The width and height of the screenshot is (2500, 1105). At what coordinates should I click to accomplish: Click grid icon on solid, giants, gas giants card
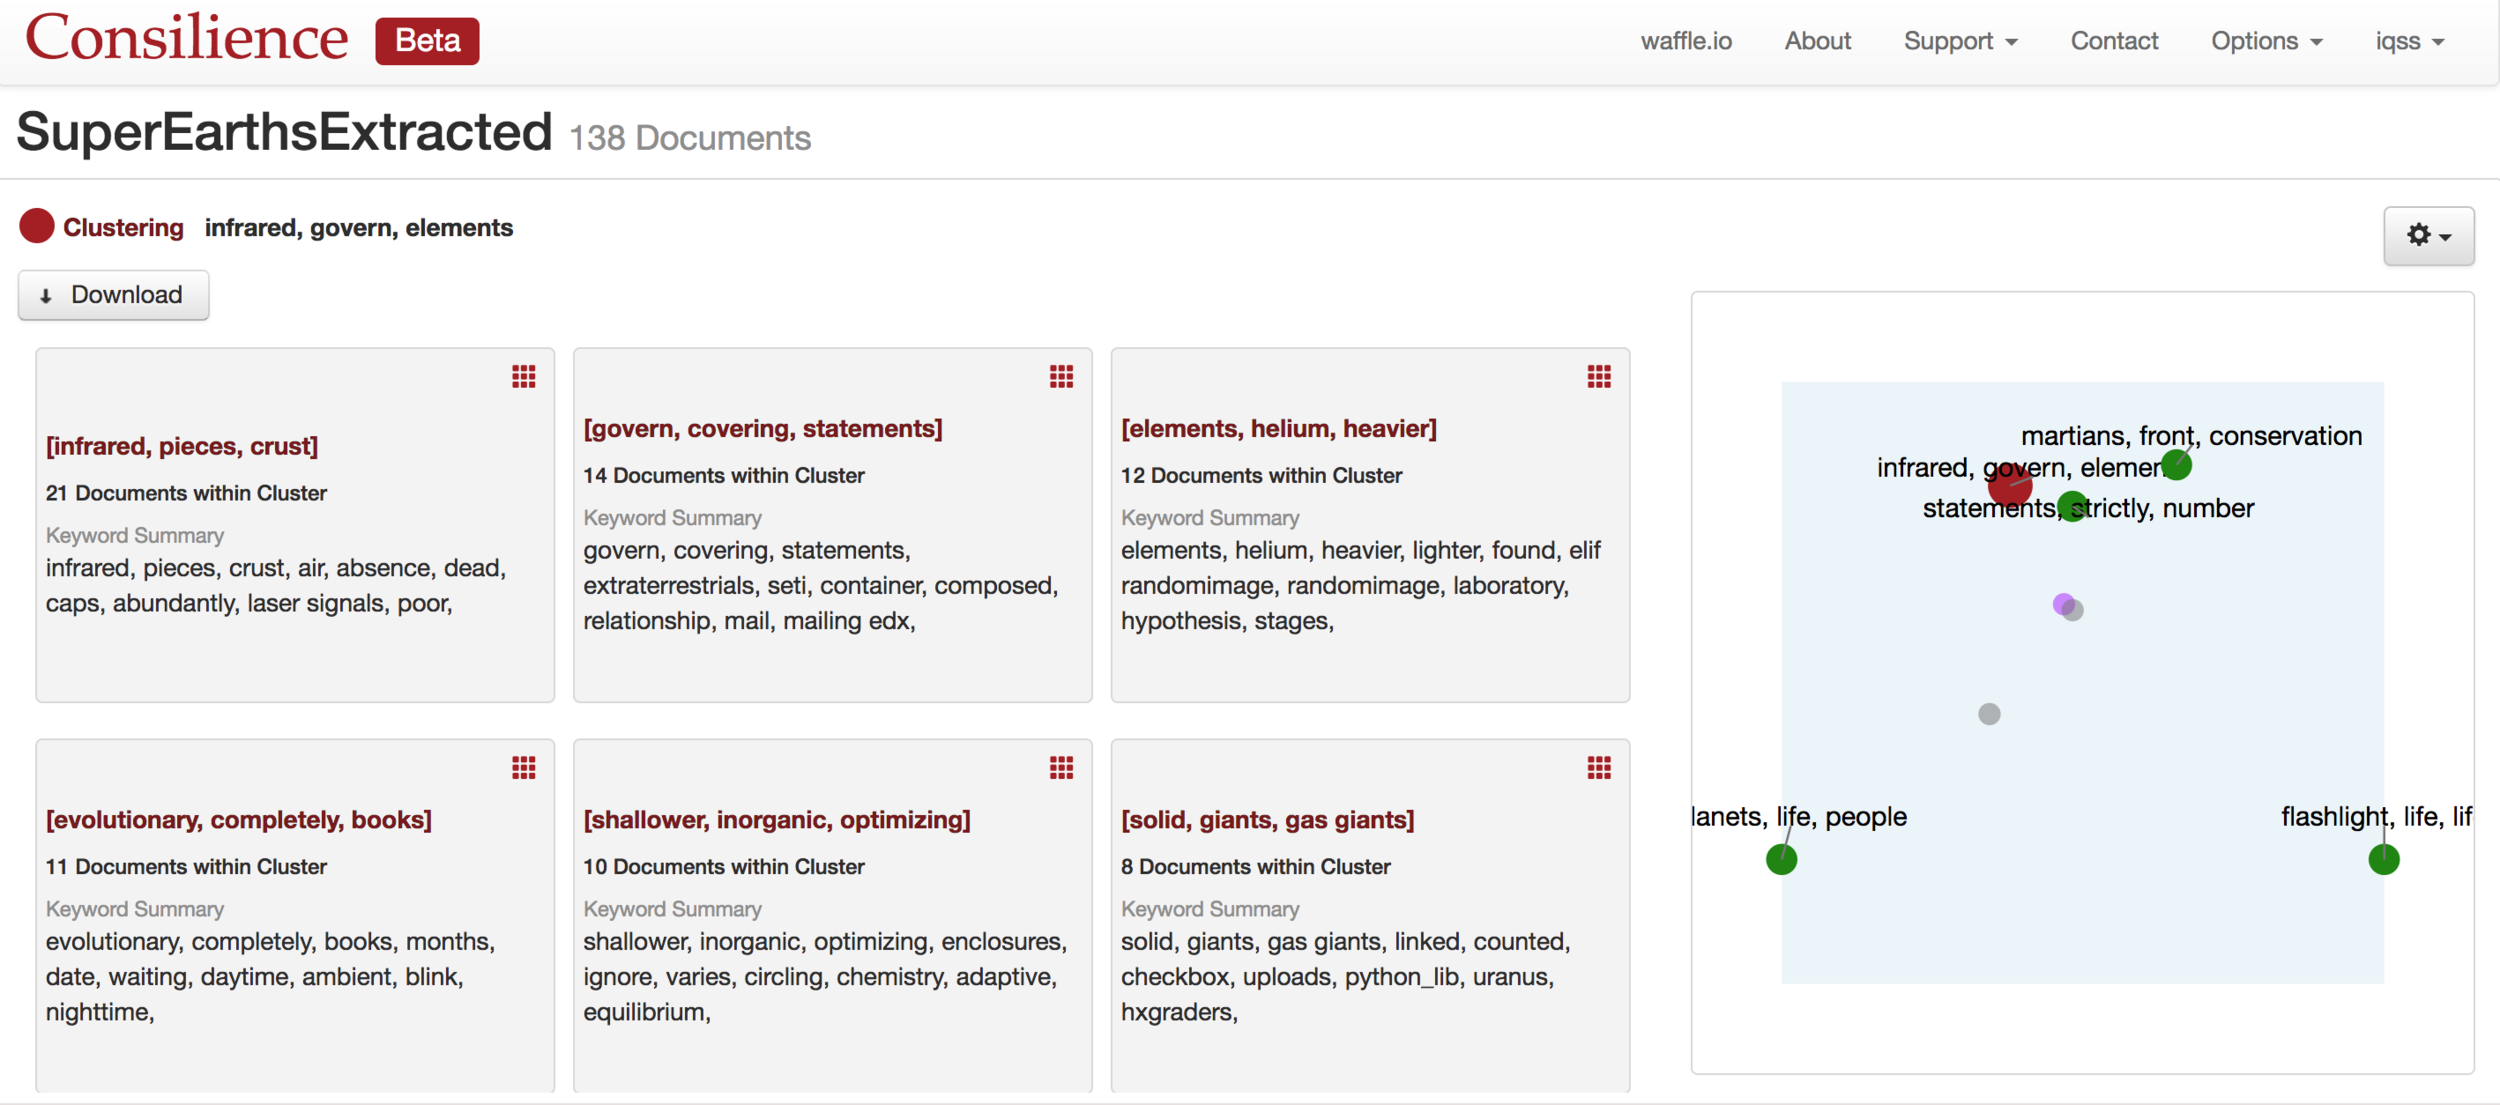point(1598,767)
